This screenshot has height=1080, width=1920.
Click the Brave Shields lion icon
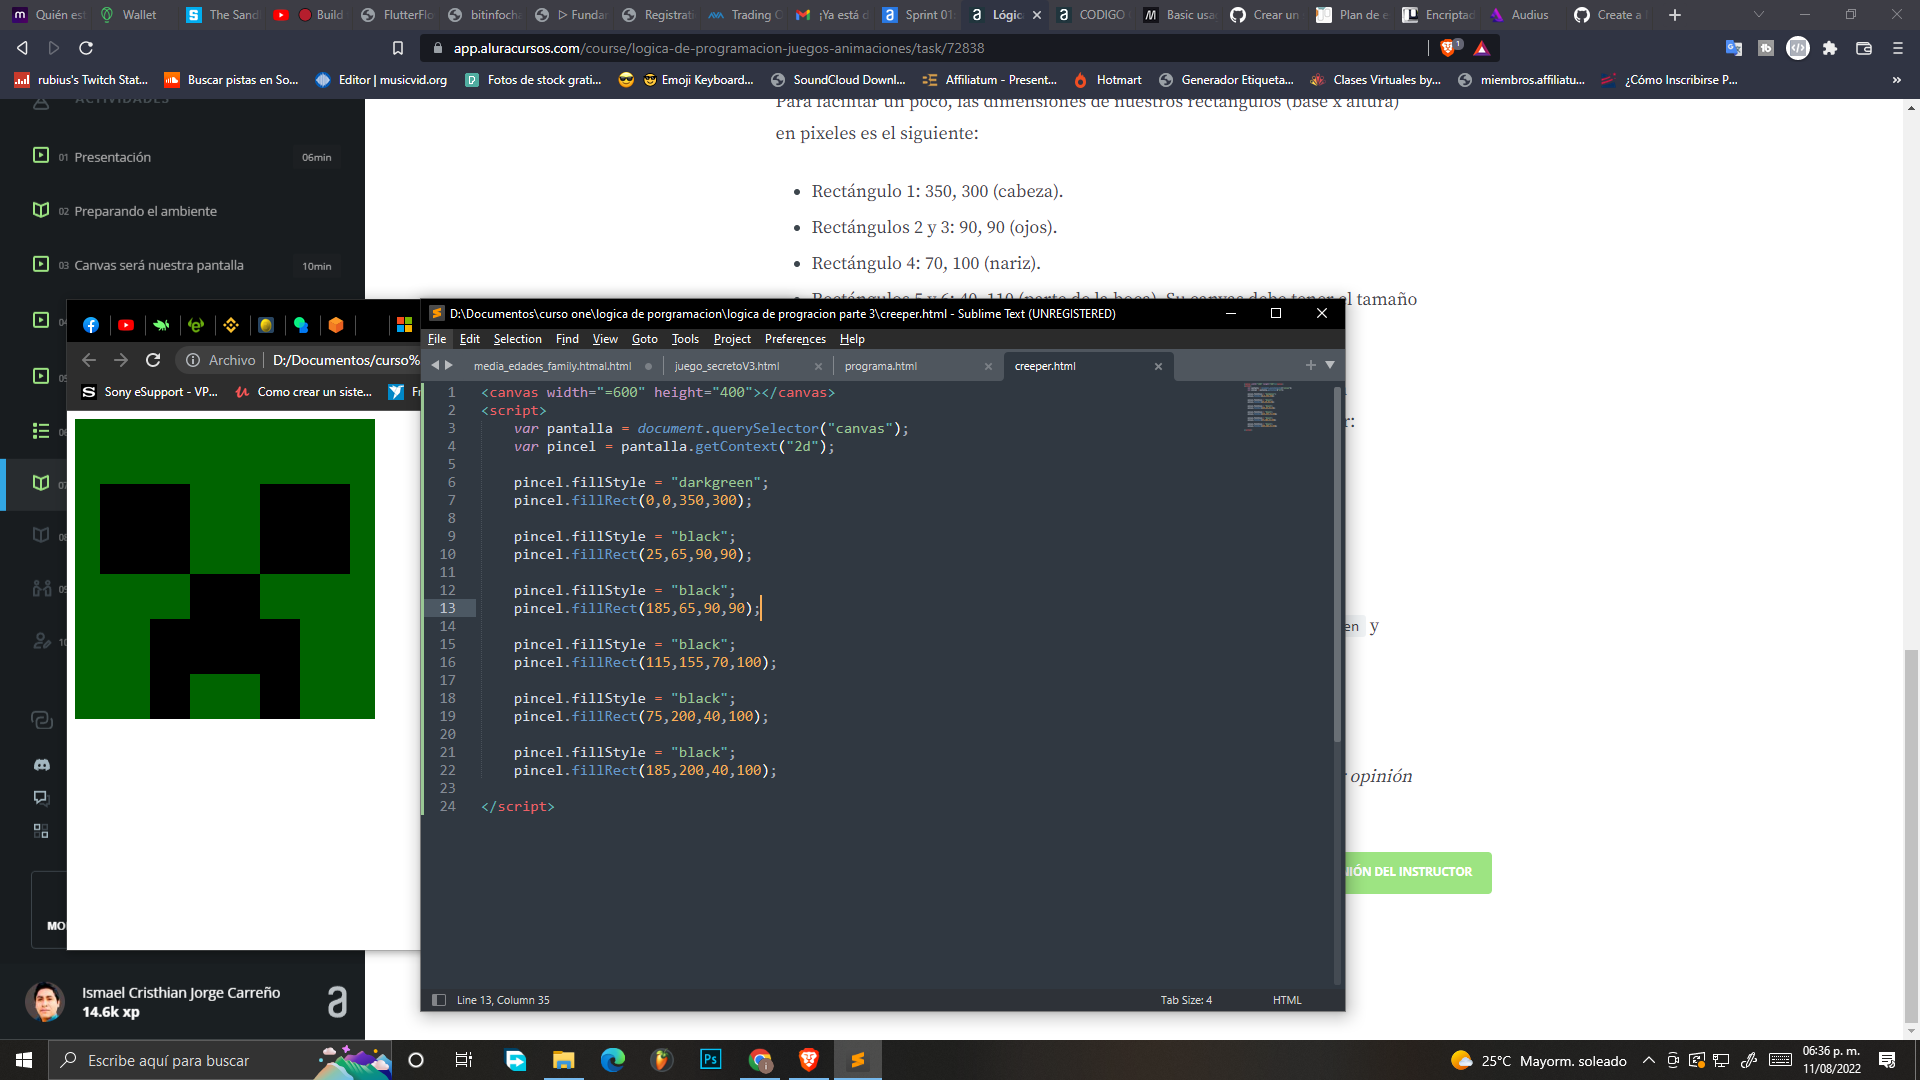click(x=1449, y=48)
